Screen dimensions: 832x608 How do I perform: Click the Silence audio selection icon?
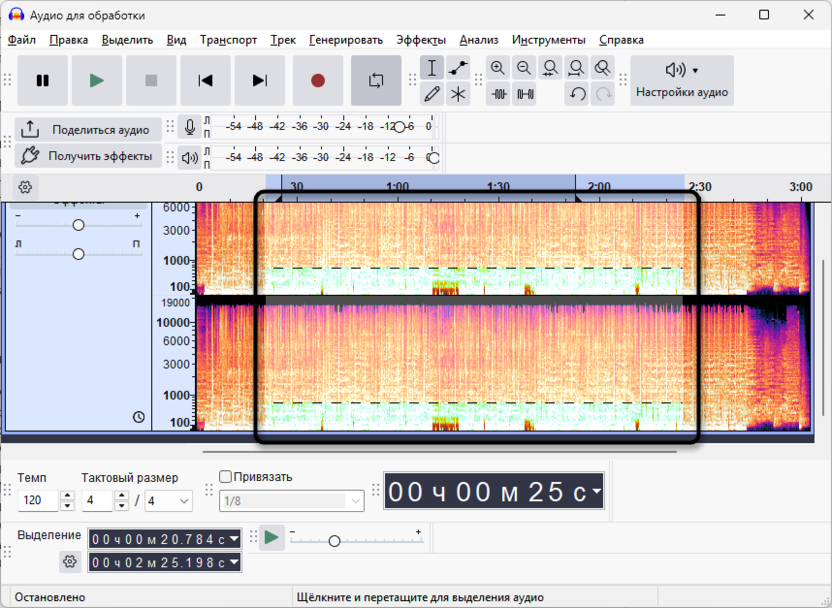pos(524,95)
